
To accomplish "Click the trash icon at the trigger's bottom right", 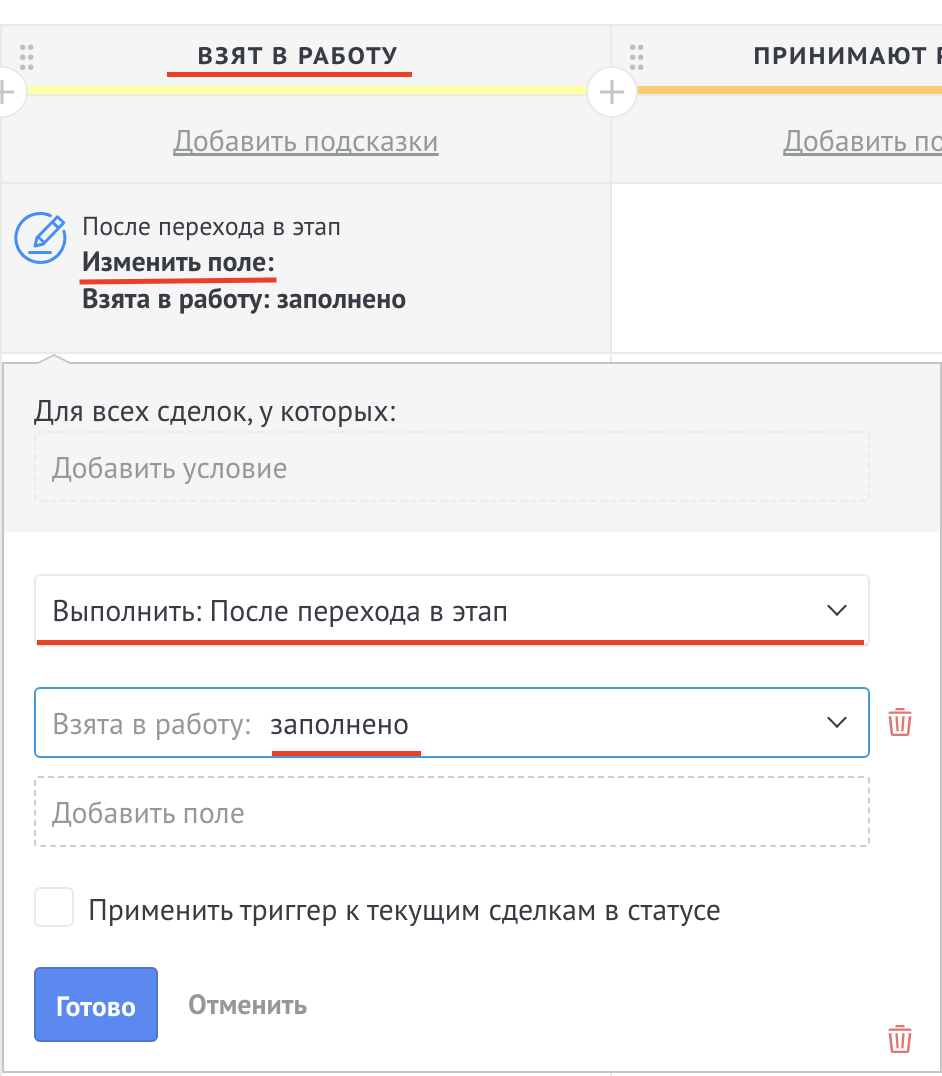I will coord(900,1039).
